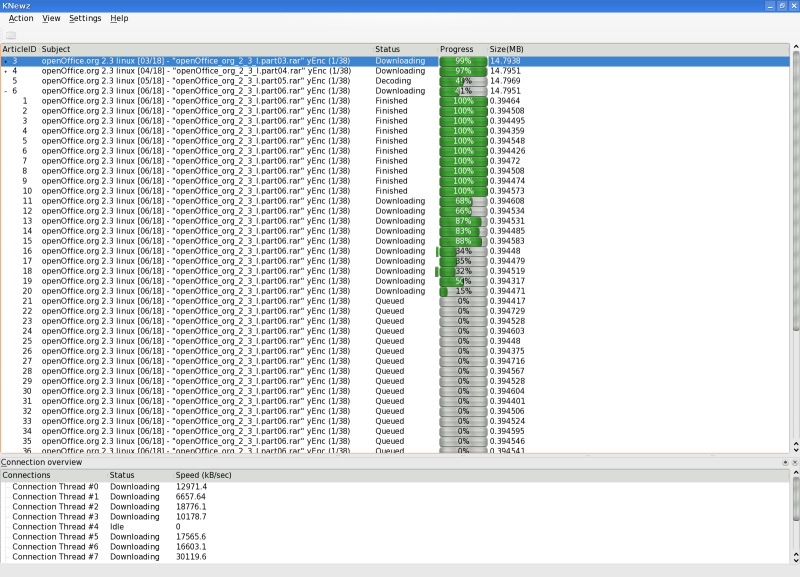Viewport: 800px width, 577px height.
Task: Open the Help menu
Action: (119, 18)
